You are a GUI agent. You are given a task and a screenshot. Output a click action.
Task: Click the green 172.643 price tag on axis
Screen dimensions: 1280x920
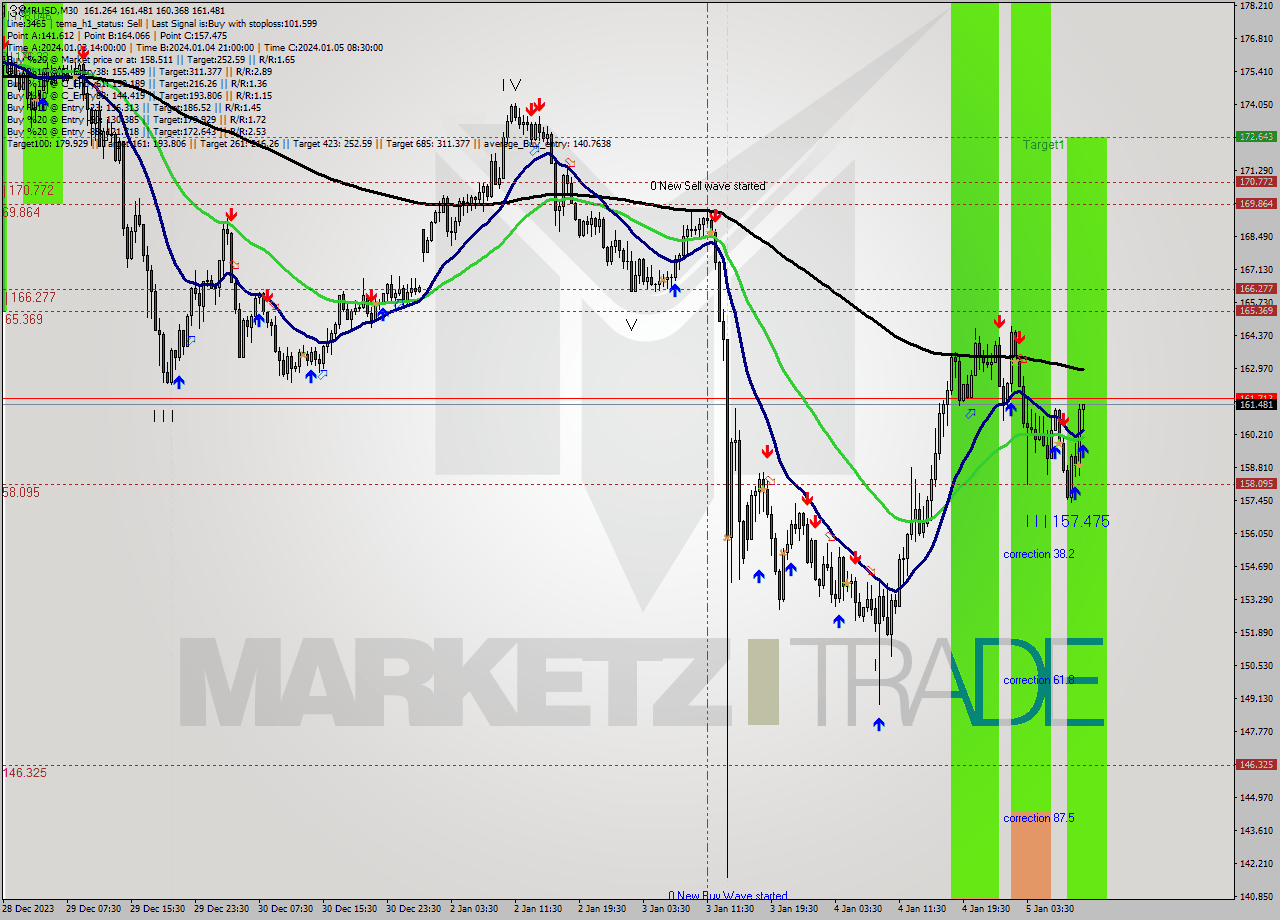[x=1256, y=137]
